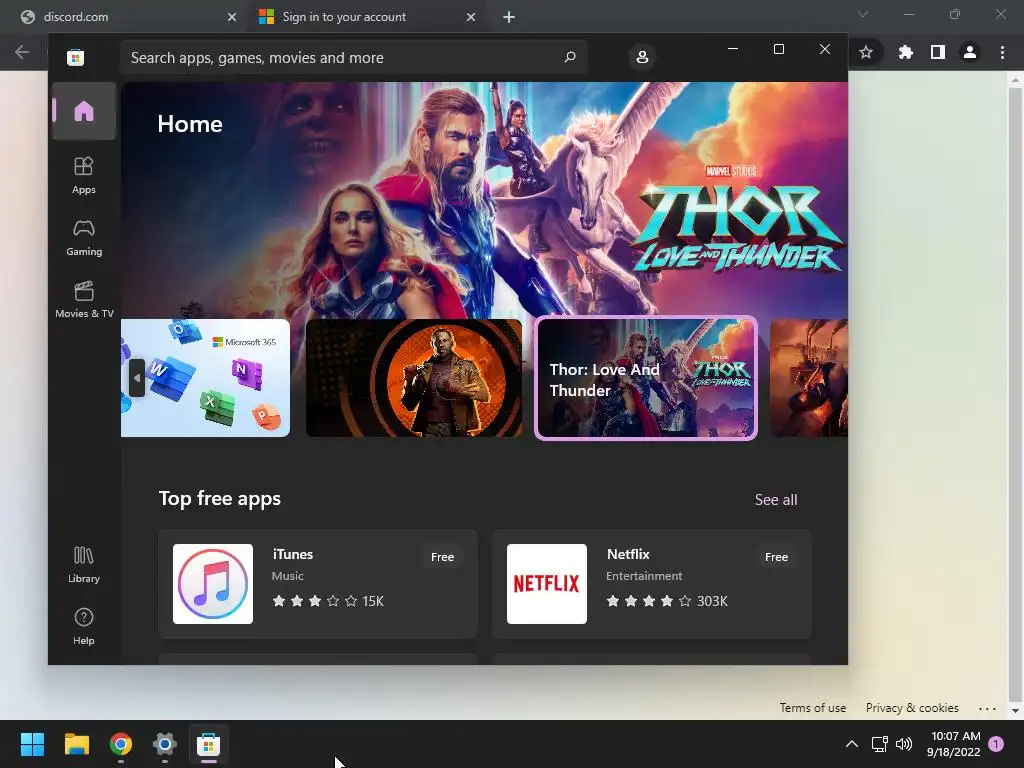Close the Sign in to your account tab

[471, 17]
